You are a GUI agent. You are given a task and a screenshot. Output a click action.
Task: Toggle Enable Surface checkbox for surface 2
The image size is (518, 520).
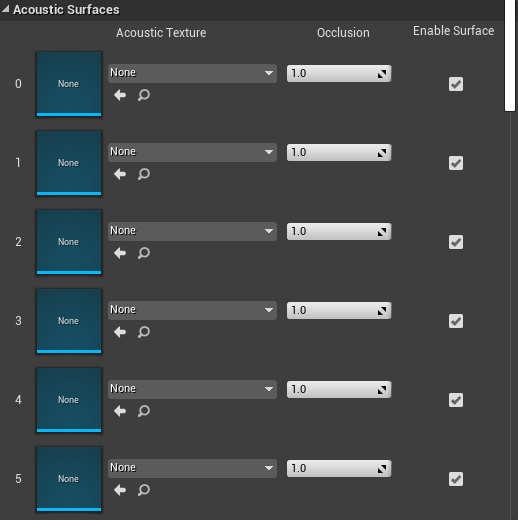[x=456, y=242]
